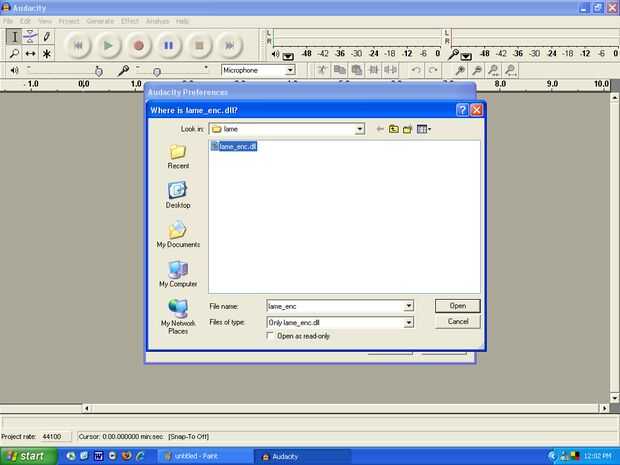Click Fit project in window icon
The image size is (620, 465).
coord(510,70)
